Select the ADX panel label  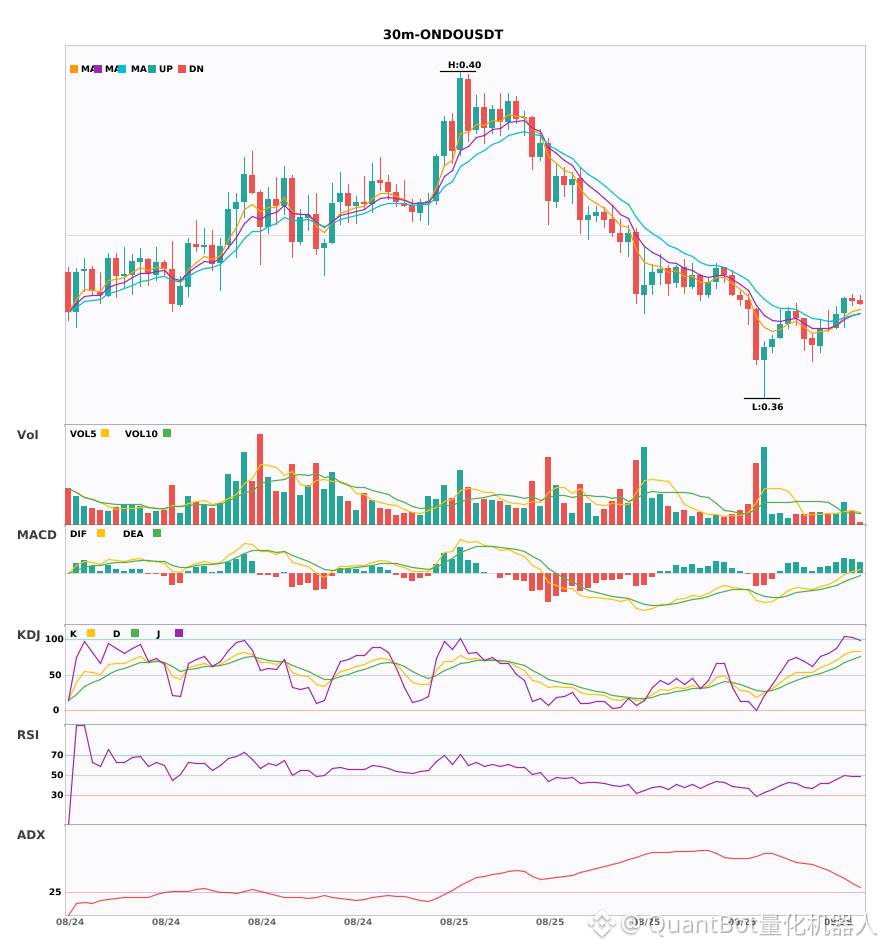tap(31, 835)
